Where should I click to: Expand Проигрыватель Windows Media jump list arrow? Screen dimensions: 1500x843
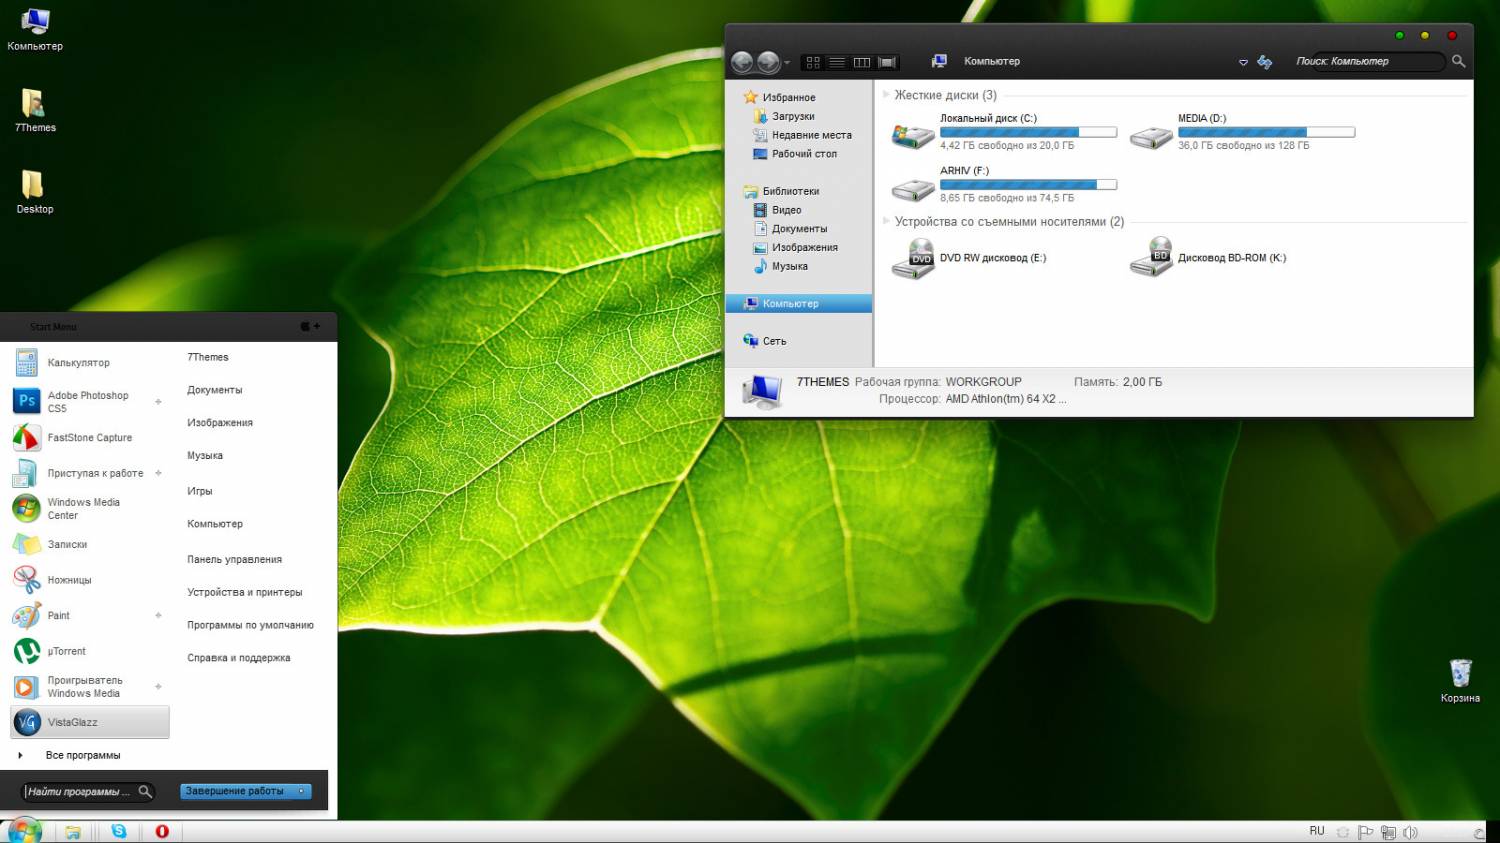158,687
